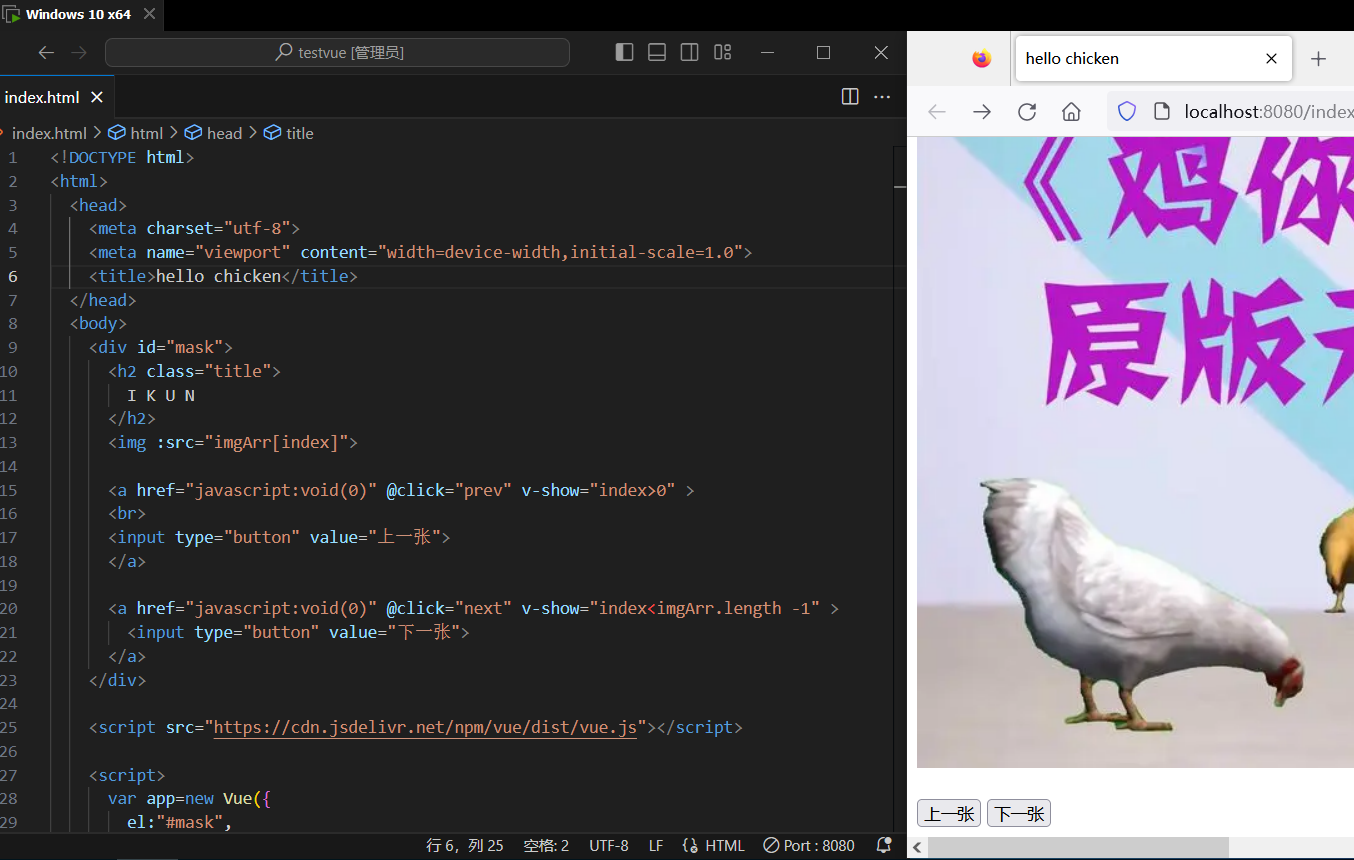The height and width of the screenshot is (860, 1354).
Task: Open the editor more actions menu
Action: pyautogui.click(x=882, y=97)
